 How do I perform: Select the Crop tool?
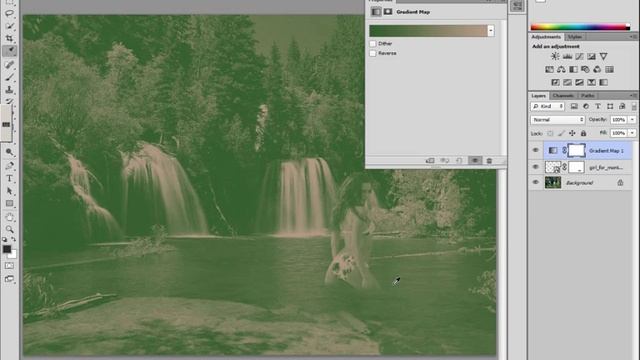[9, 38]
